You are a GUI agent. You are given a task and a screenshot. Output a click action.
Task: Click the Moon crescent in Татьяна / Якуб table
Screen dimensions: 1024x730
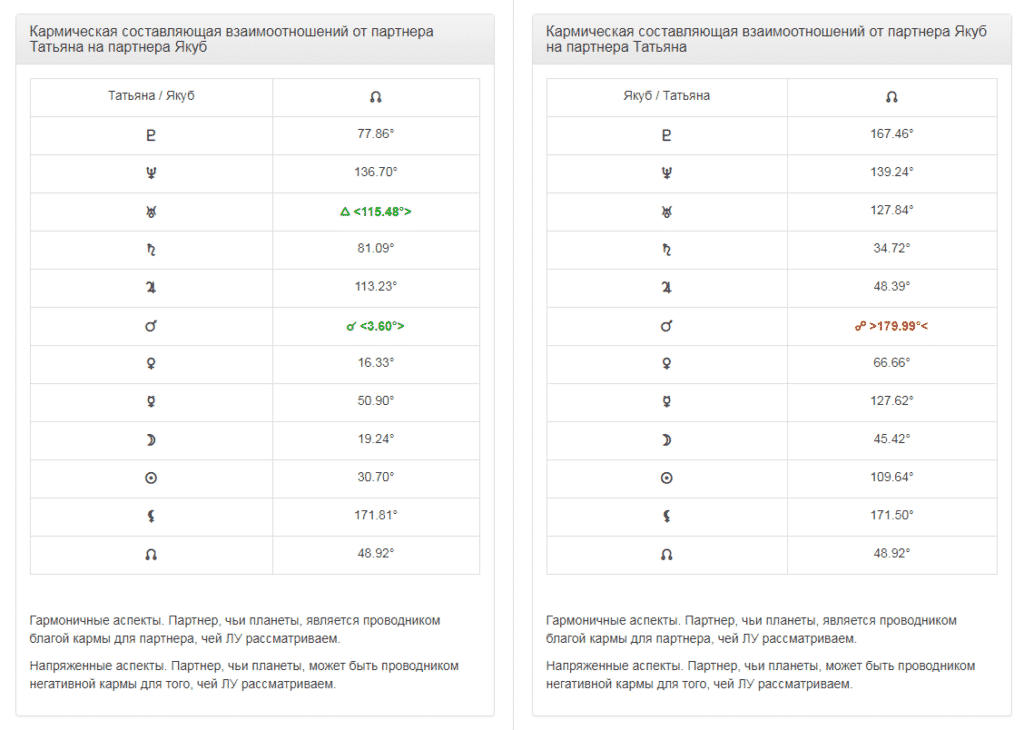(151, 440)
